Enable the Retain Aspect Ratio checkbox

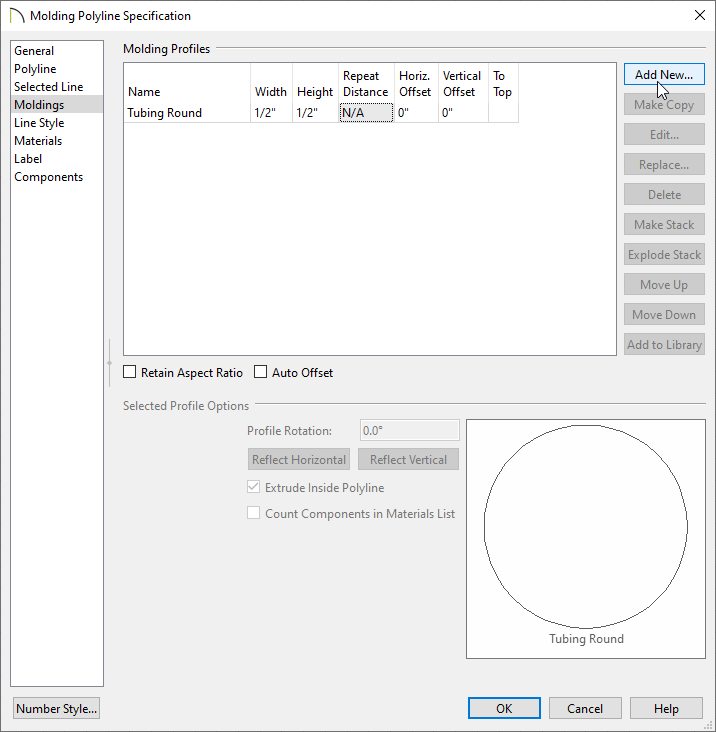tap(129, 372)
